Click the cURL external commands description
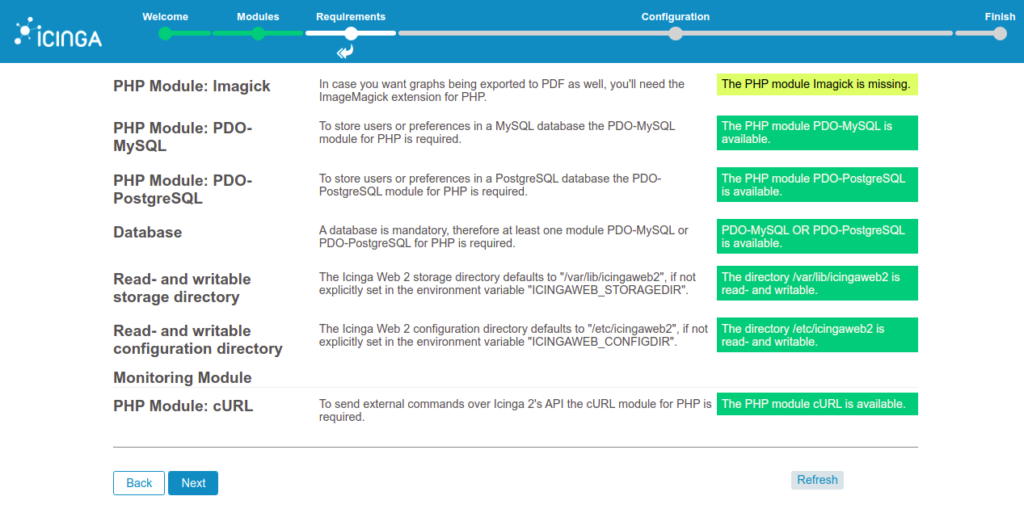 (x=515, y=411)
